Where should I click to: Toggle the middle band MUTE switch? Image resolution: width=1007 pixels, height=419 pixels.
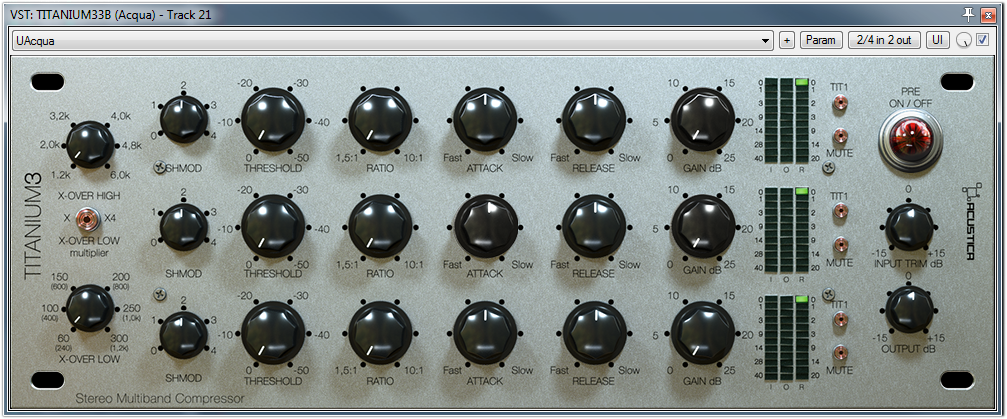pyautogui.click(x=839, y=244)
